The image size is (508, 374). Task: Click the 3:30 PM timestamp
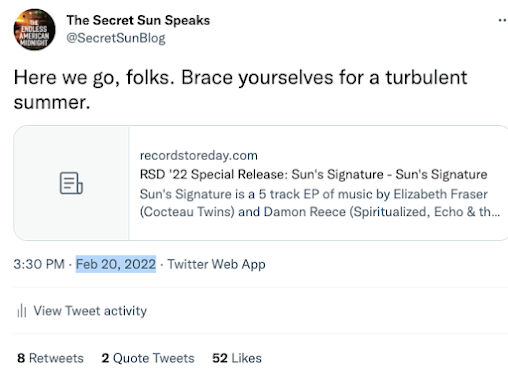point(39,264)
